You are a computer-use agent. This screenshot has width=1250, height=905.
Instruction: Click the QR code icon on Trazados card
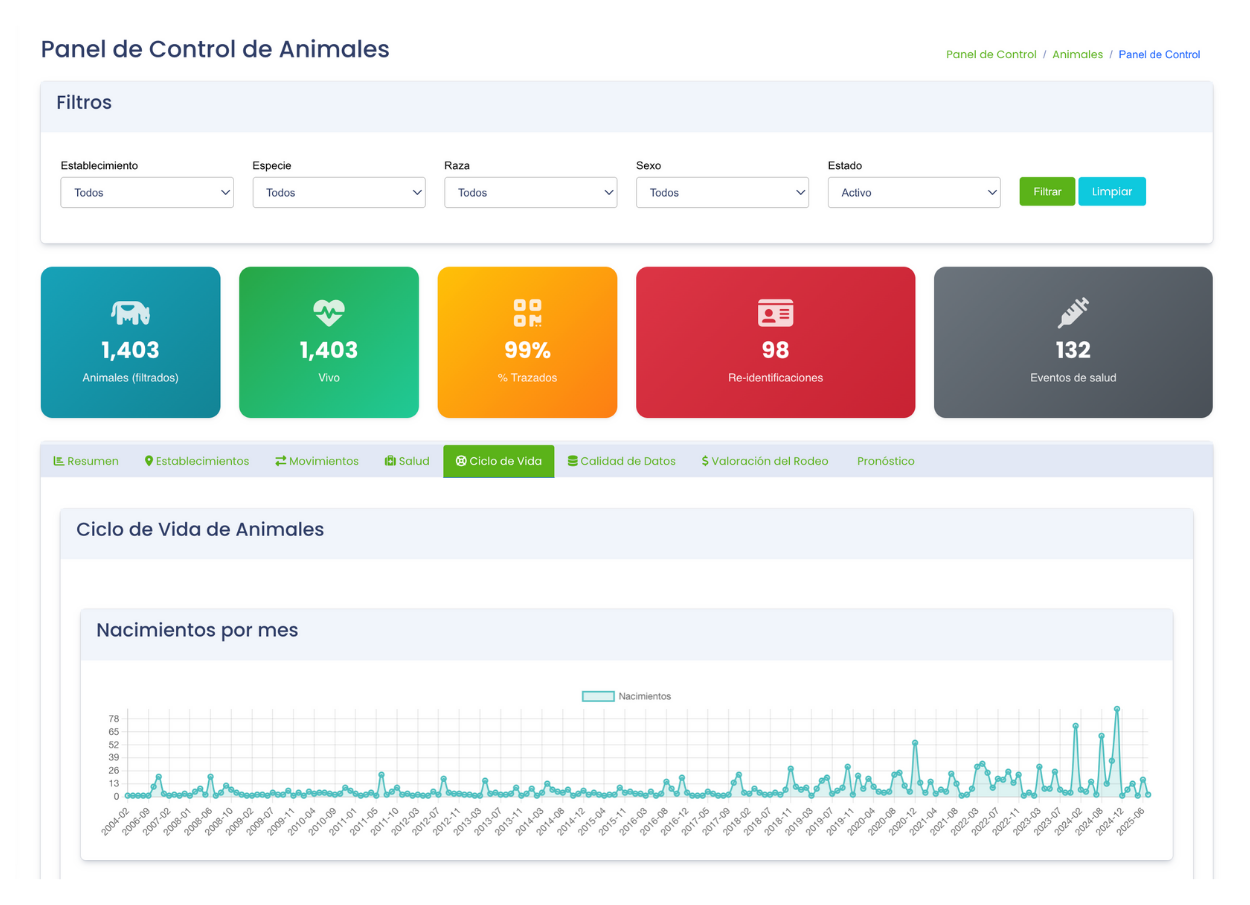[x=527, y=313]
